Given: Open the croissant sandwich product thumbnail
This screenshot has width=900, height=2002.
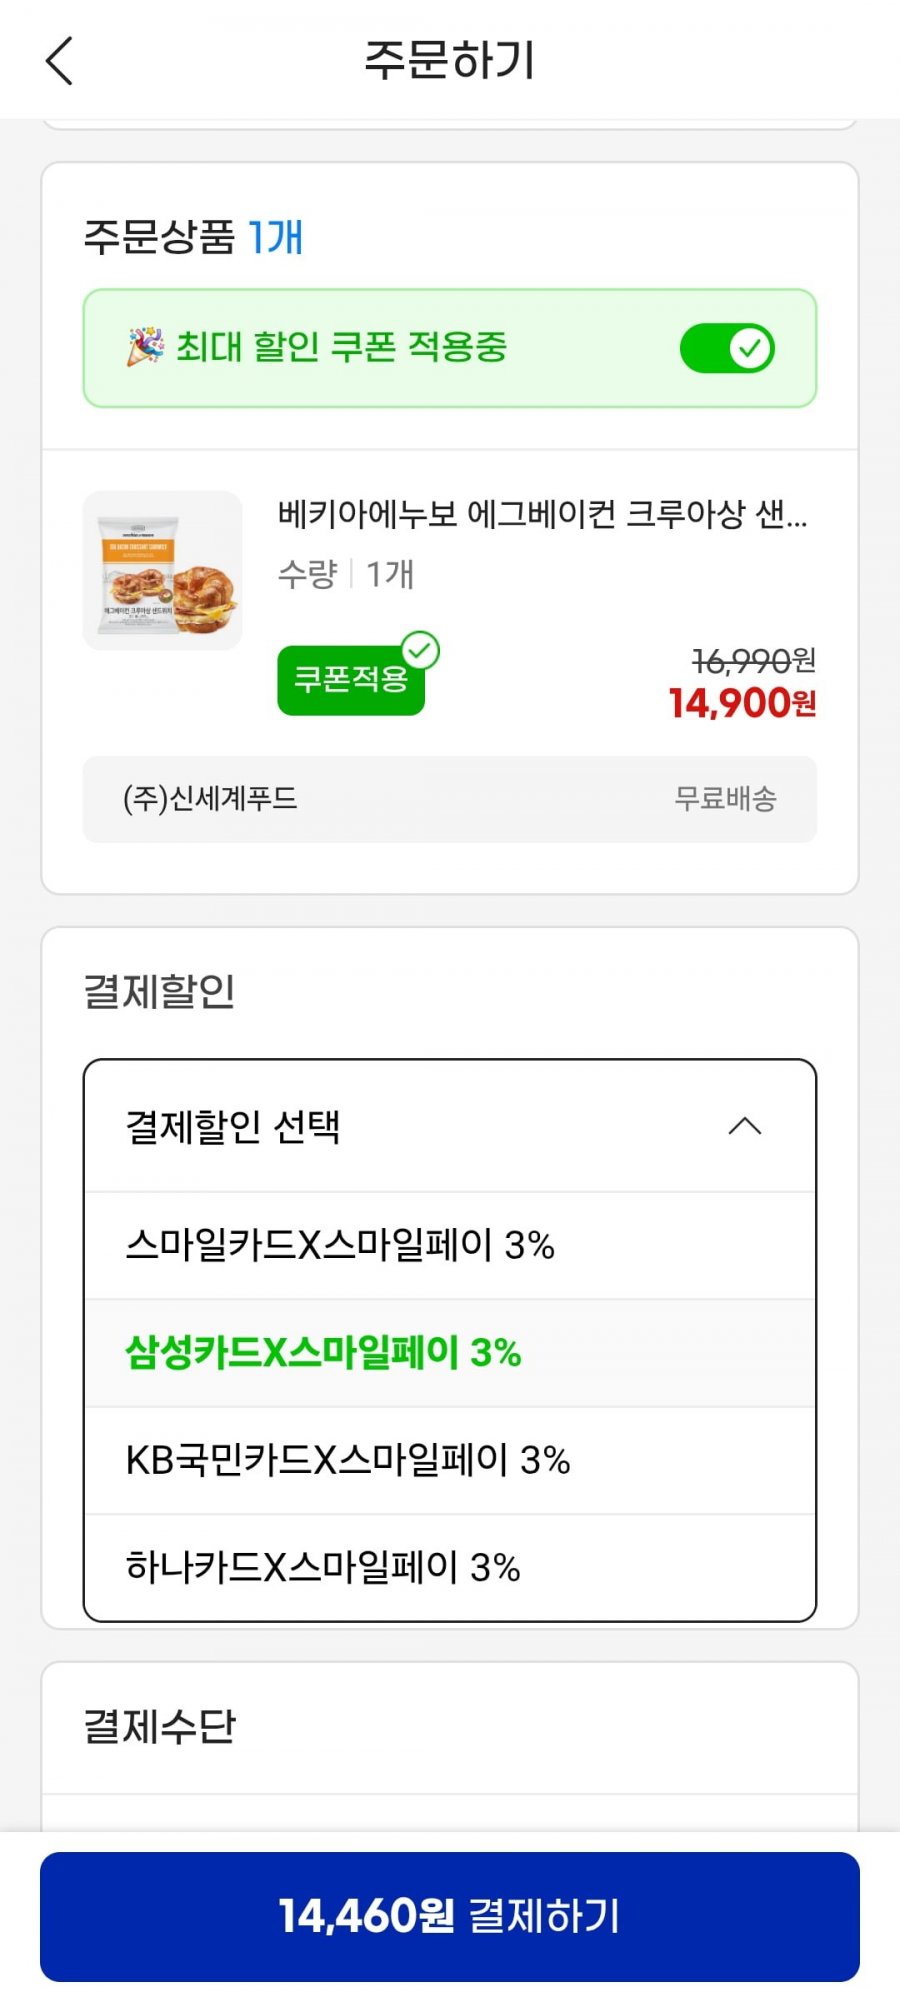Looking at the screenshot, I should click(162, 570).
